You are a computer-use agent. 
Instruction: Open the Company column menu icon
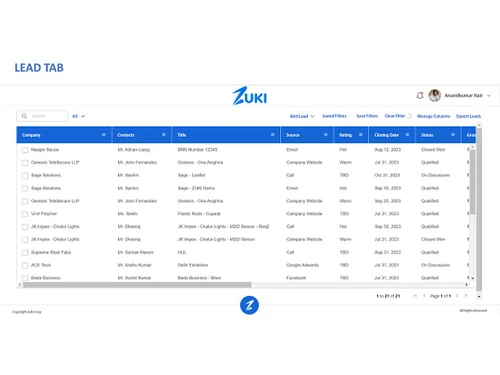104,135
